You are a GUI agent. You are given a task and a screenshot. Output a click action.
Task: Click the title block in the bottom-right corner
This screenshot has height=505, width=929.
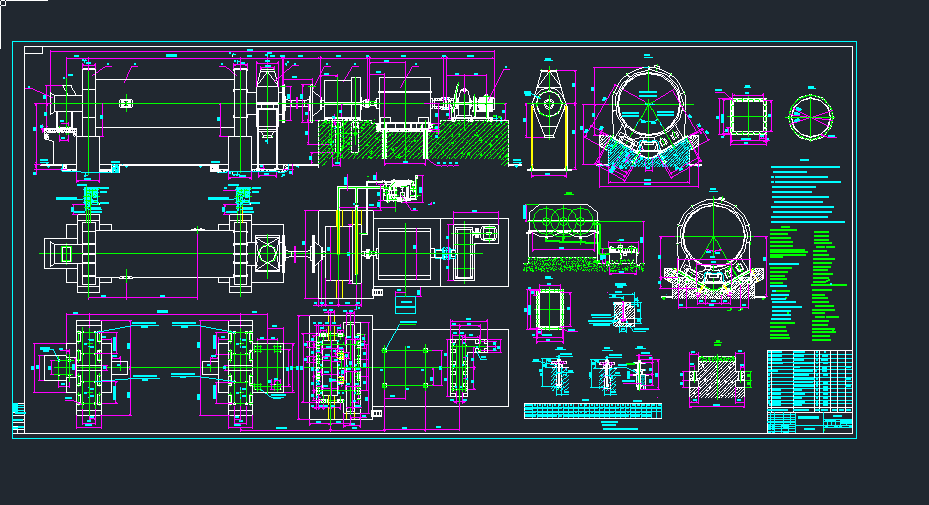[810, 392]
